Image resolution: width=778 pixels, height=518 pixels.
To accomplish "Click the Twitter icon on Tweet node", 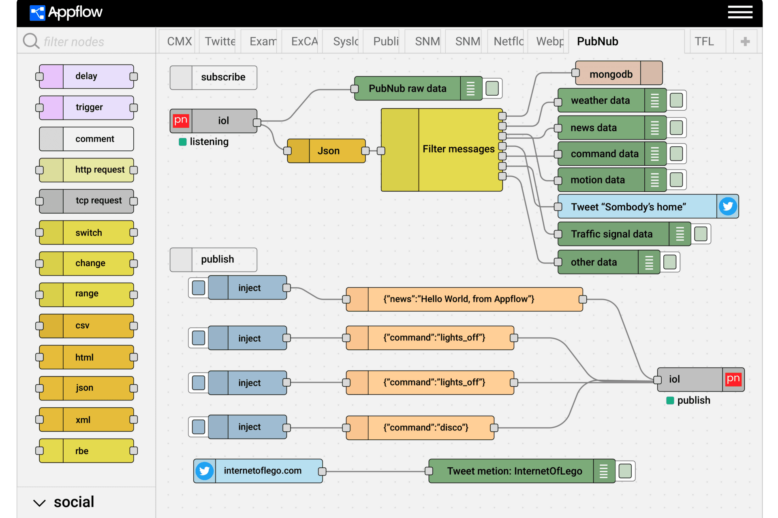I will tap(727, 206).
